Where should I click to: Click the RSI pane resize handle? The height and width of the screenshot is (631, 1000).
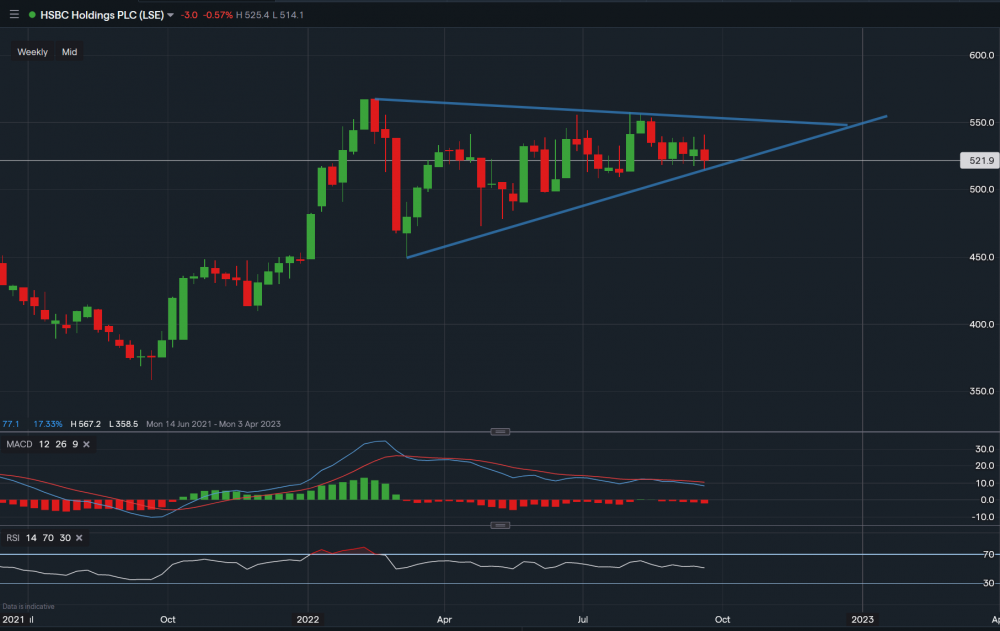click(500, 525)
